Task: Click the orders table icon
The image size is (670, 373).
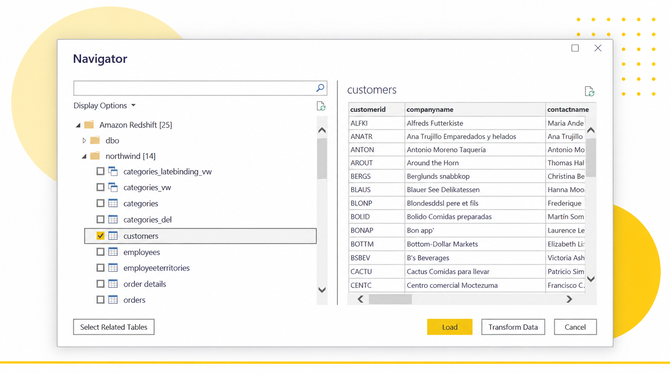Action: tap(113, 300)
